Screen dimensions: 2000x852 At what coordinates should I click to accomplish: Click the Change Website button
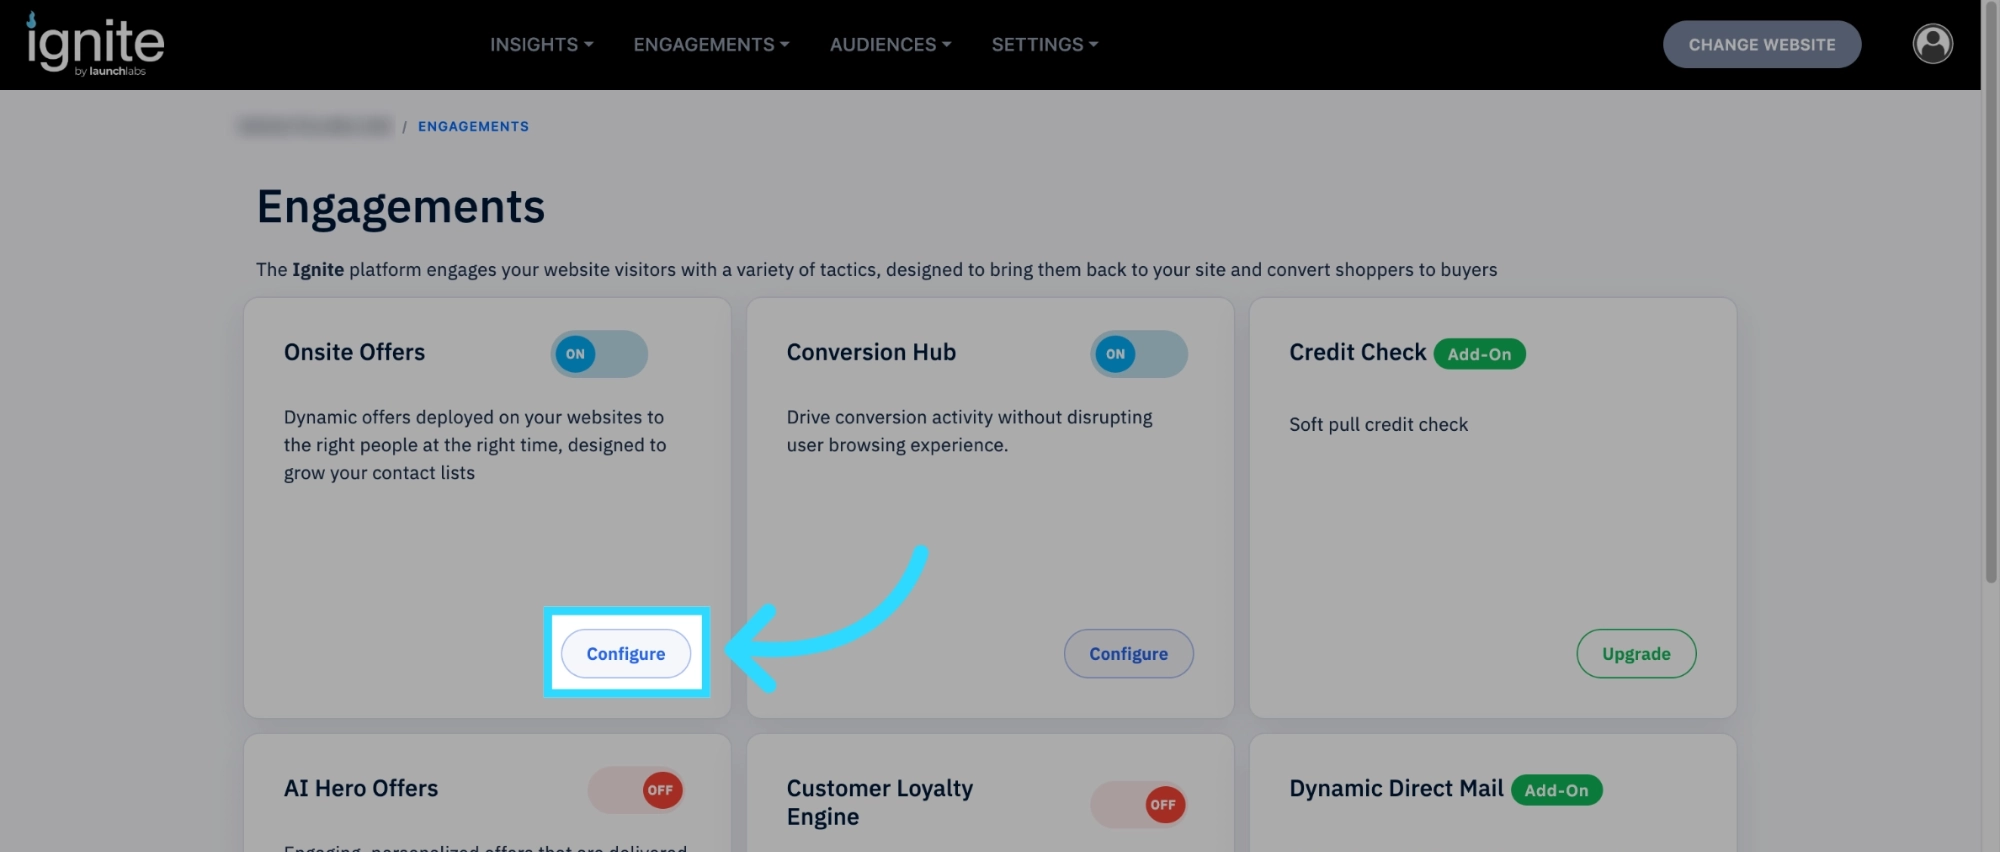coord(1761,44)
